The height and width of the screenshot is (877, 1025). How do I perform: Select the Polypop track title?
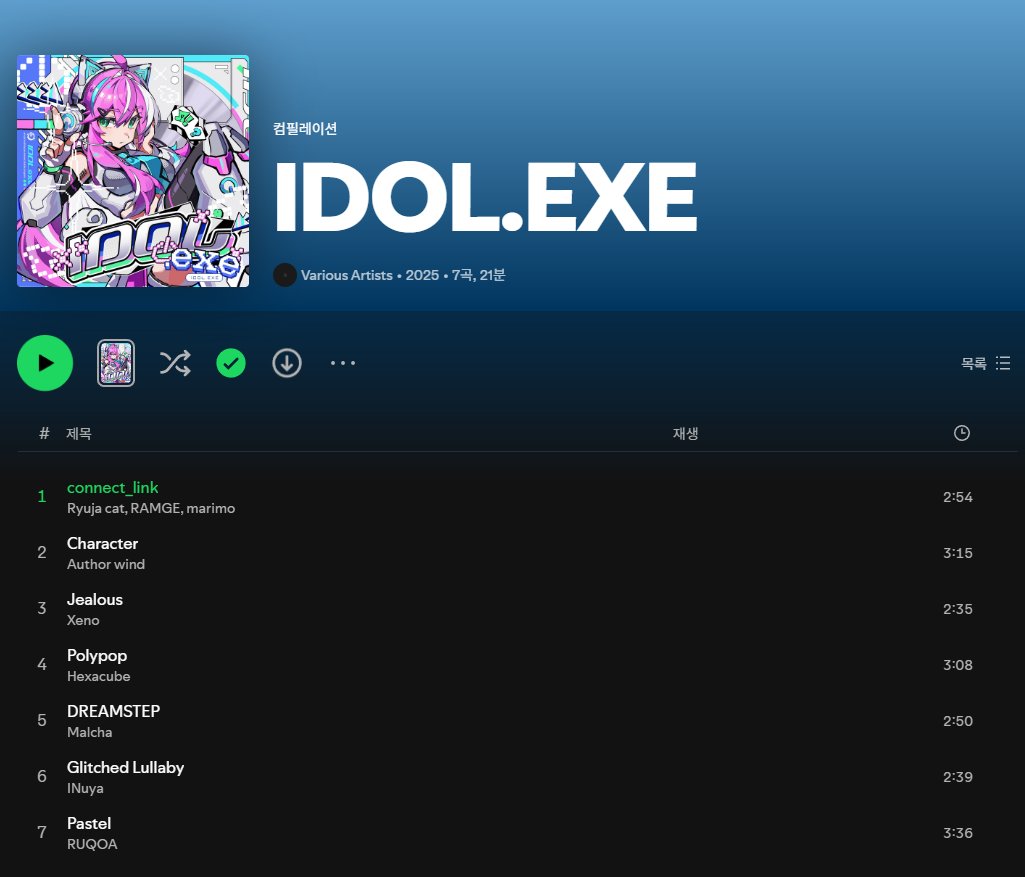97,655
